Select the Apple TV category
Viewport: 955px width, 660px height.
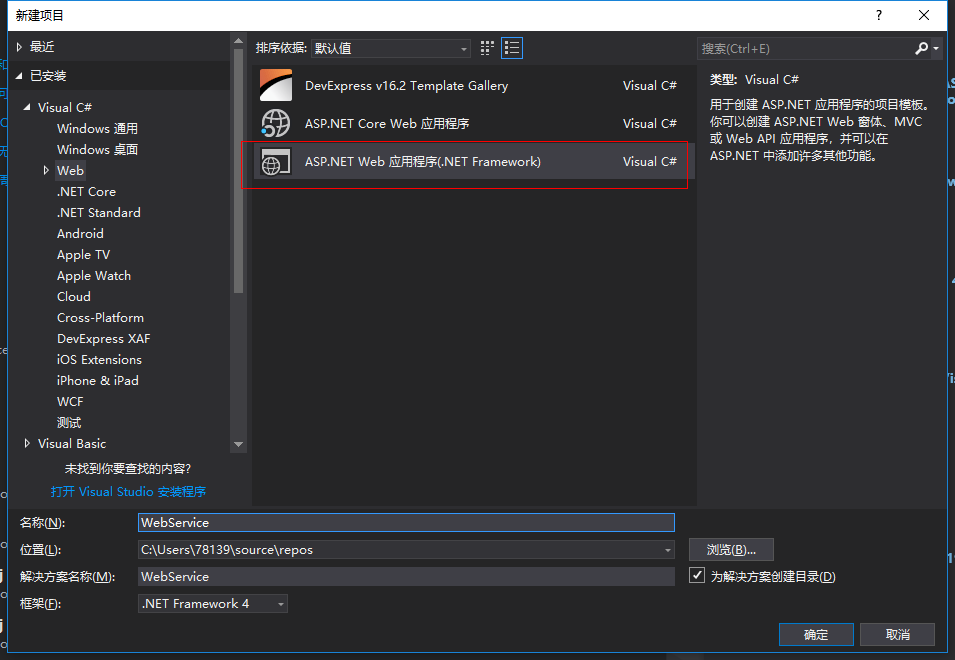pyautogui.click(x=83, y=255)
